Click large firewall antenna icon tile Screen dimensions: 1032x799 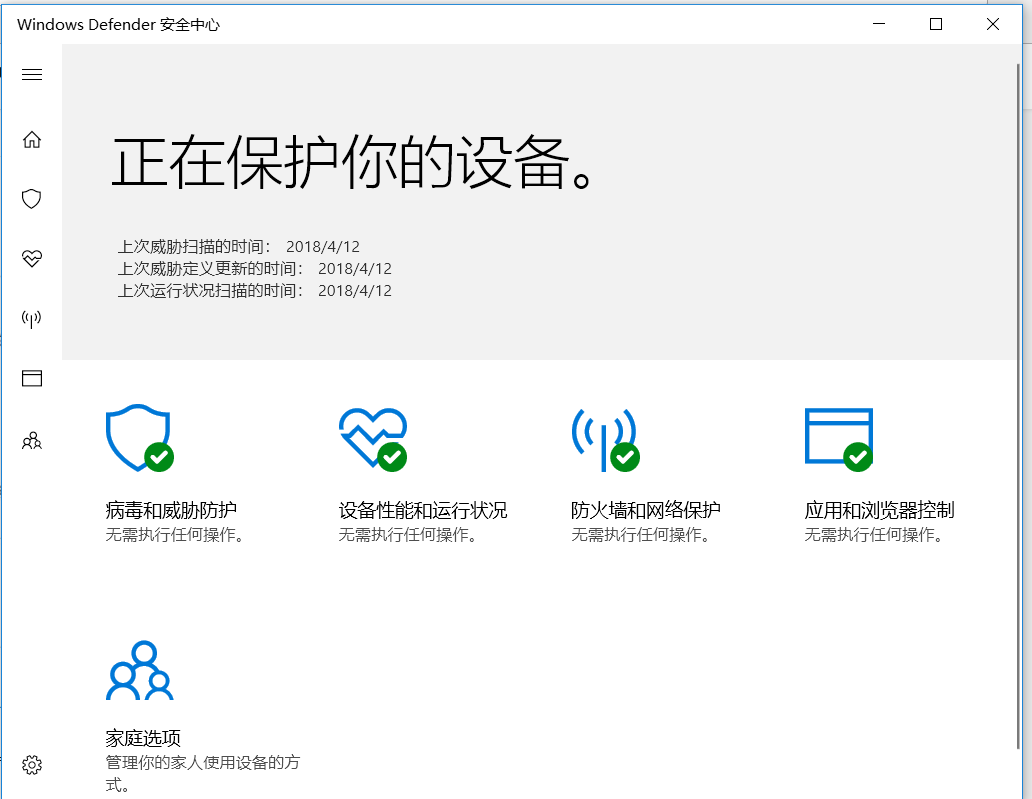pyautogui.click(x=606, y=440)
